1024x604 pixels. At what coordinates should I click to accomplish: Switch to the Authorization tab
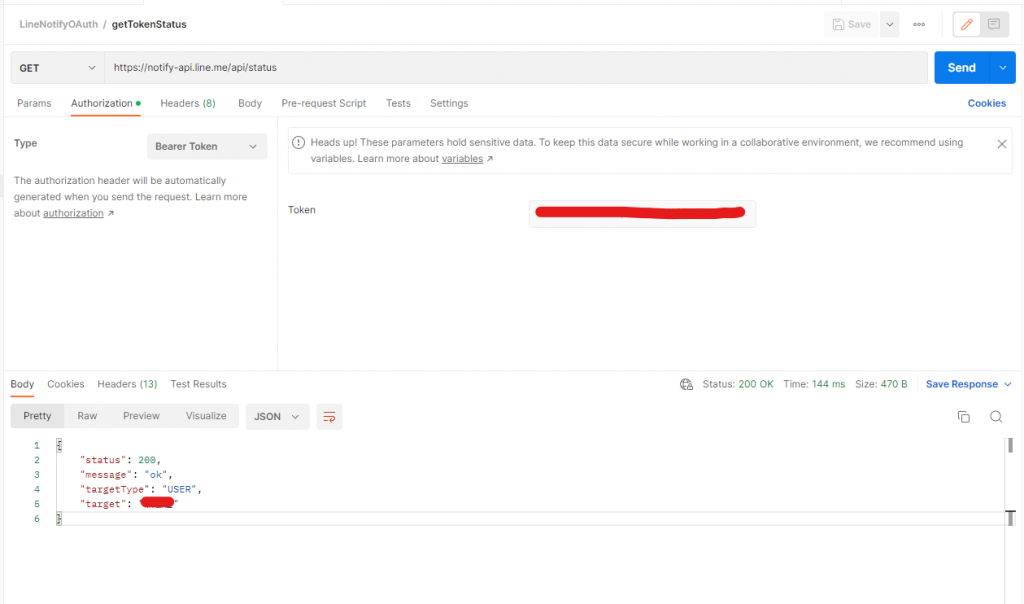[106, 103]
